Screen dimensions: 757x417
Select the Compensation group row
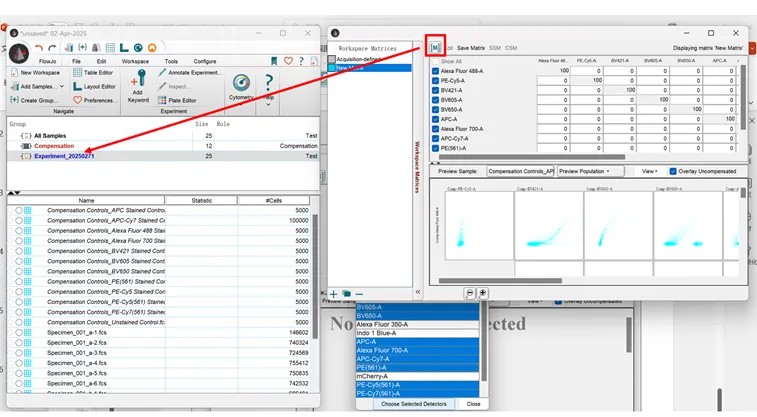point(54,146)
